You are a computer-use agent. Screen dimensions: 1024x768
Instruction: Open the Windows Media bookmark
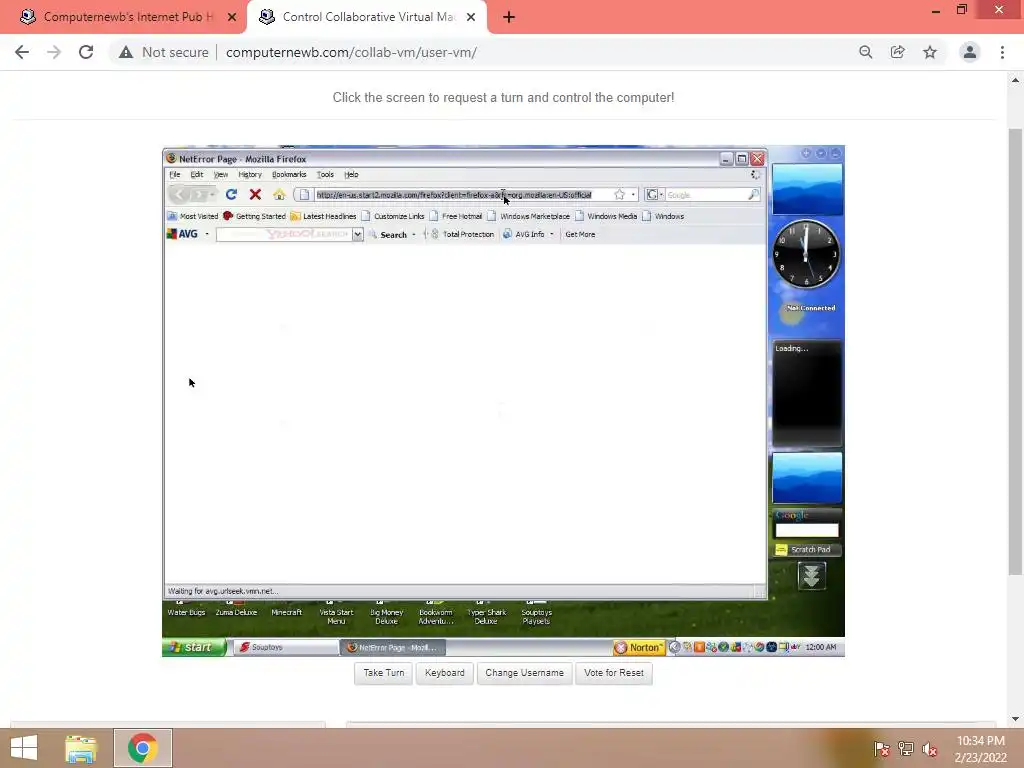(x=606, y=216)
